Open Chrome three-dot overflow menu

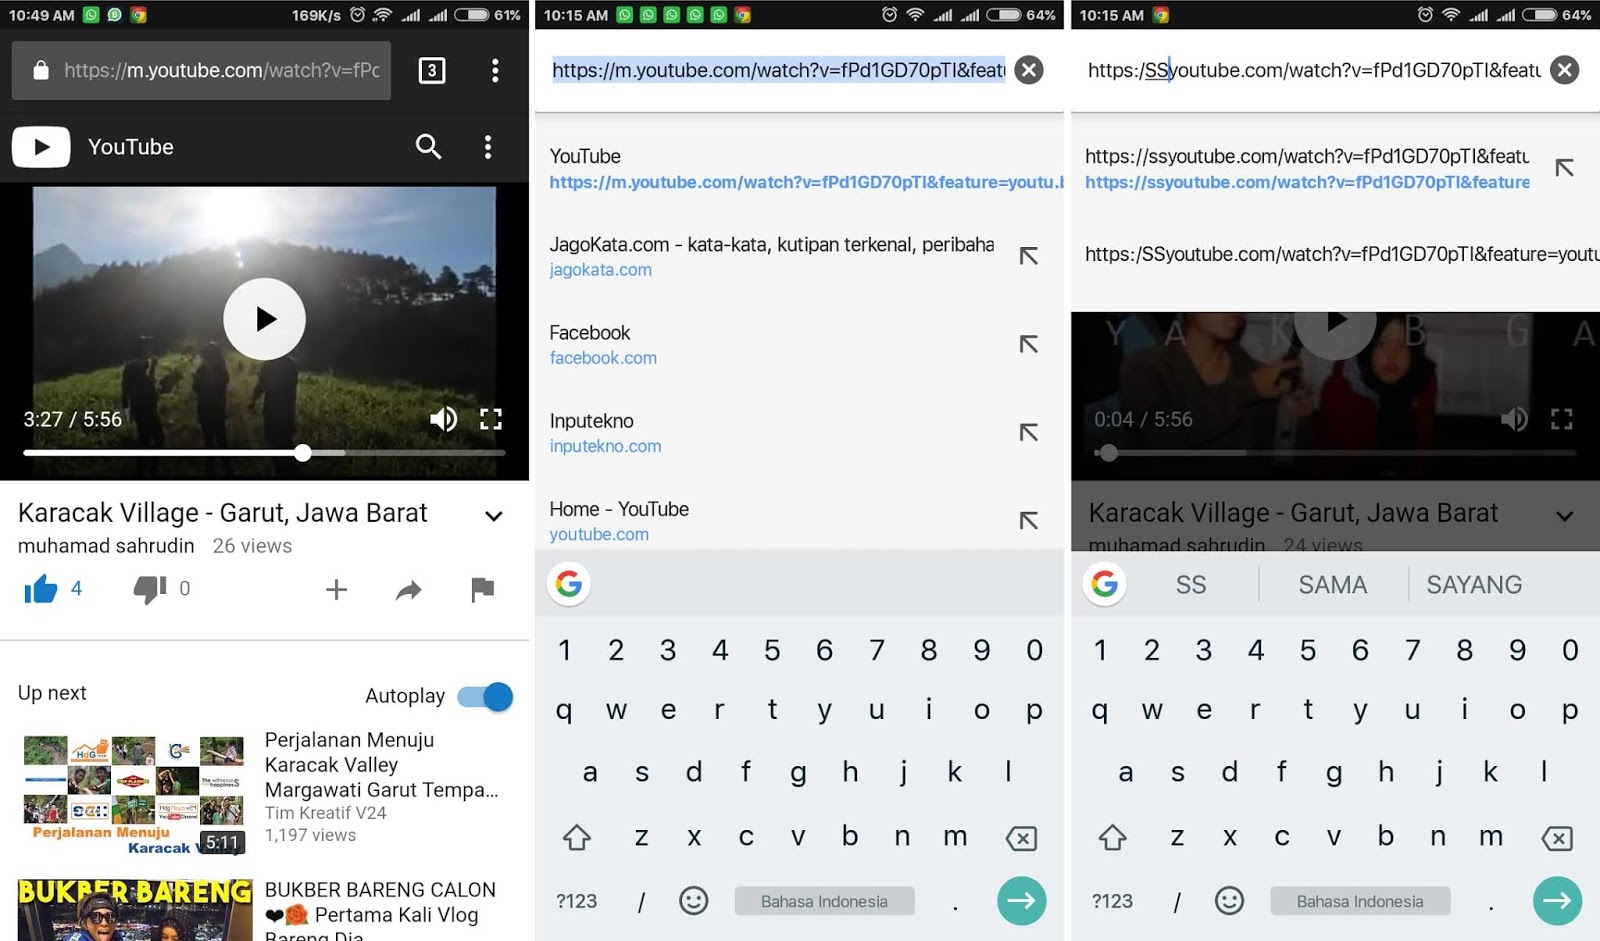(x=495, y=70)
